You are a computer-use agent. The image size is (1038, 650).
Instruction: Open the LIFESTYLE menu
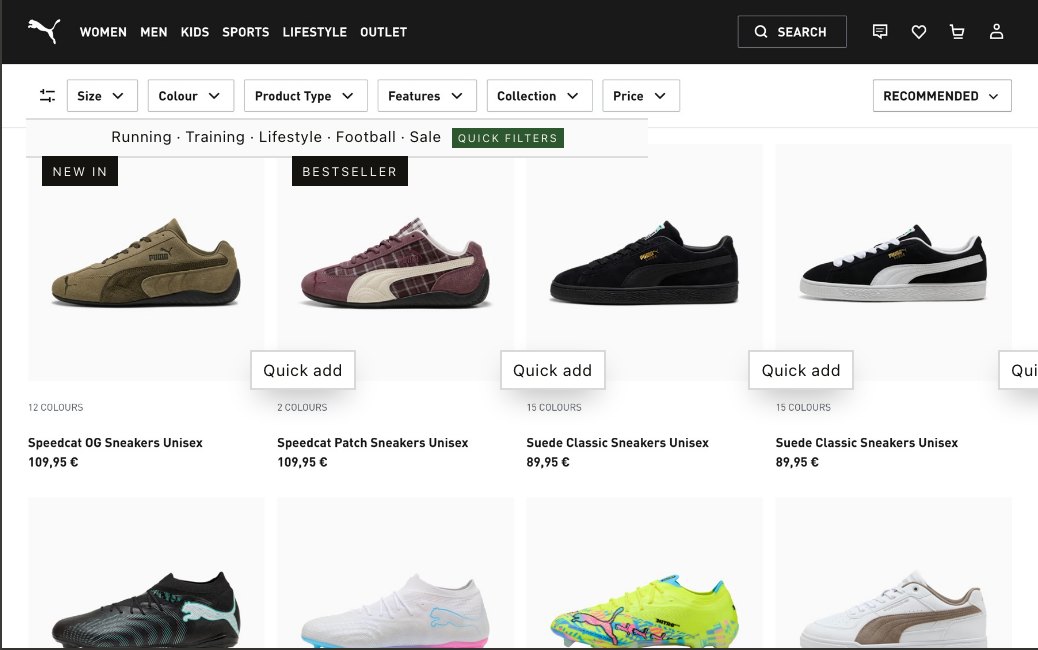click(314, 32)
